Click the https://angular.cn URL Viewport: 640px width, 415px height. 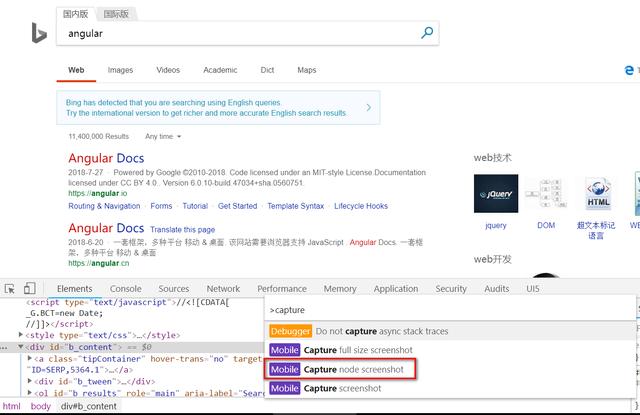click(x=98, y=263)
